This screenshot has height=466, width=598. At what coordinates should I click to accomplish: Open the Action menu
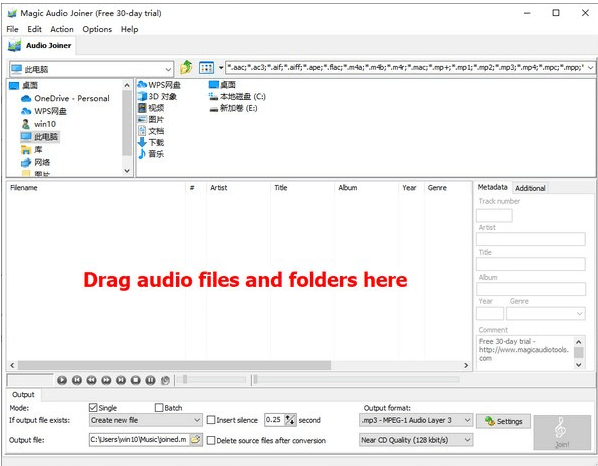(x=62, y=29)
